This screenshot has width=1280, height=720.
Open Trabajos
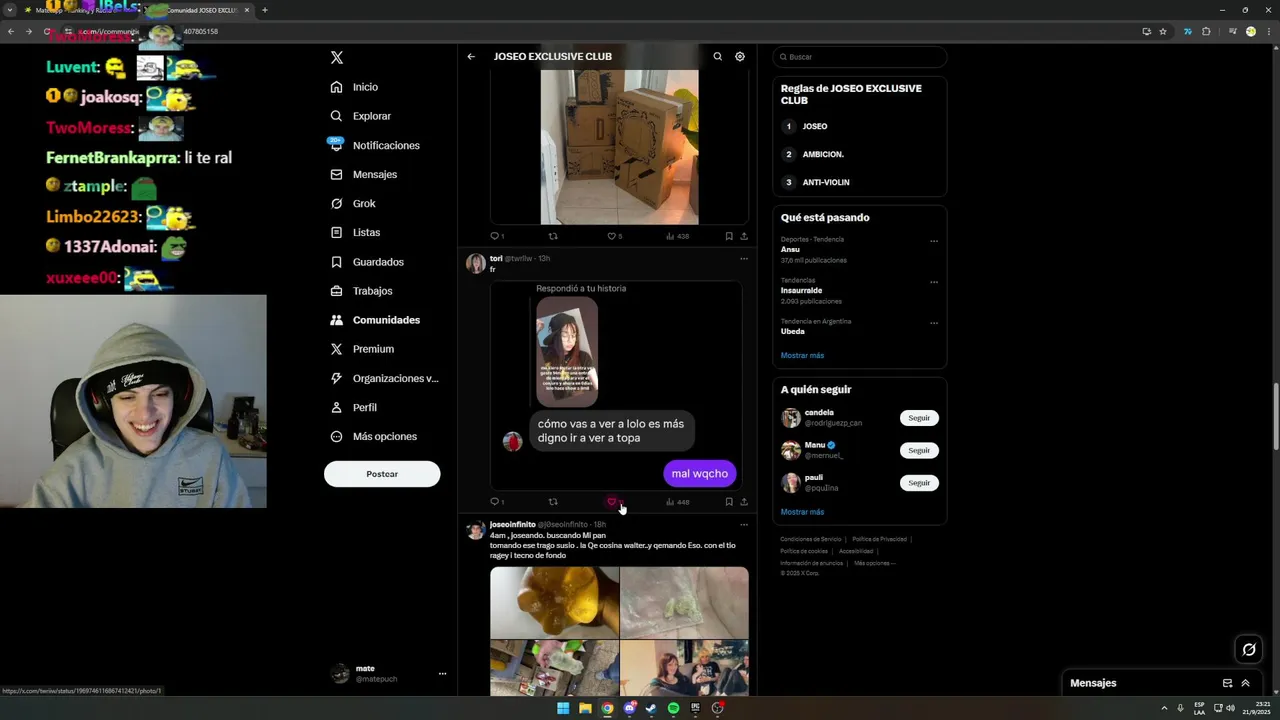pos(361,291)
